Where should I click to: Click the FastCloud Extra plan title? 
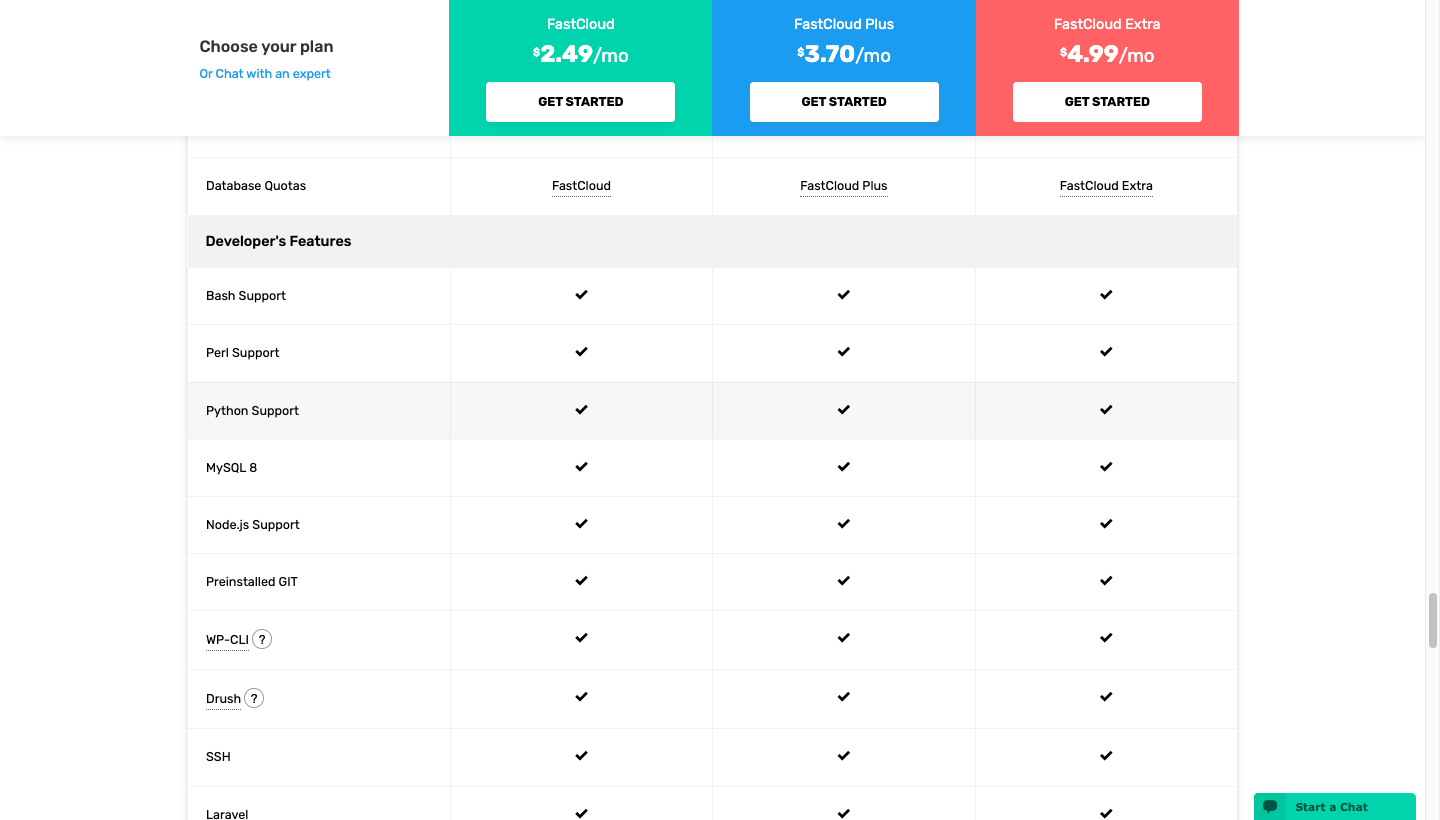click(x=1107, y=24)
